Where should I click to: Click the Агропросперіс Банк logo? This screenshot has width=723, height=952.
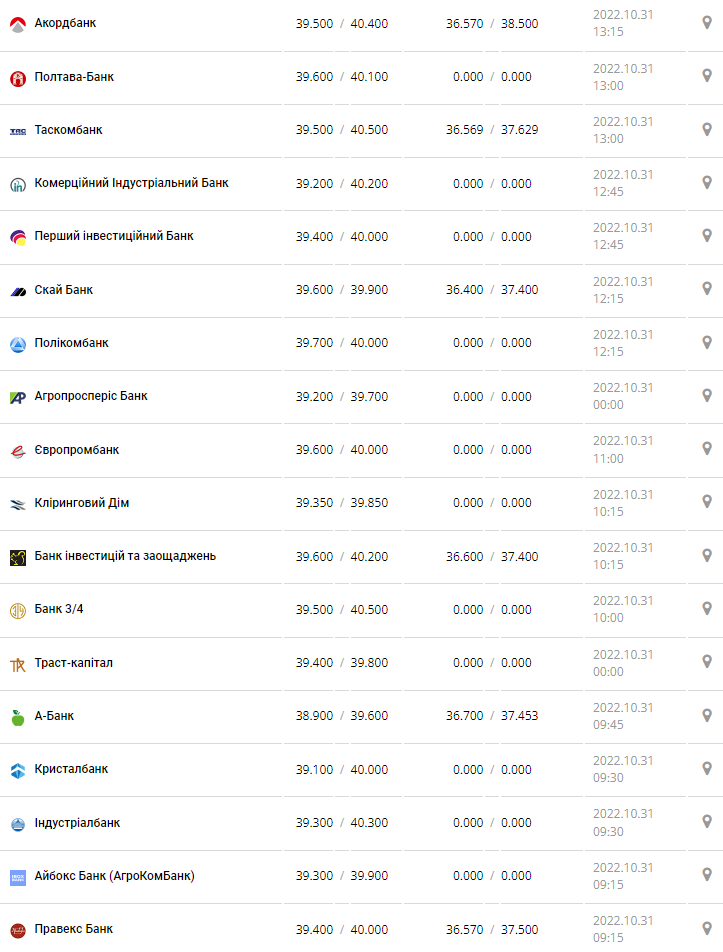coord(17,397)
